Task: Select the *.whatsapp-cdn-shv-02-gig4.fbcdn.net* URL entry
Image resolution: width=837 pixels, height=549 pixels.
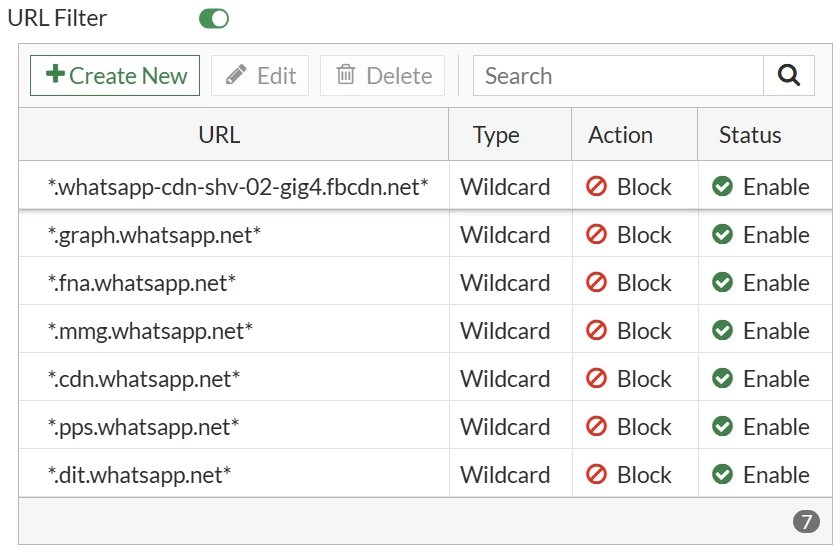Action: point(238,187)
